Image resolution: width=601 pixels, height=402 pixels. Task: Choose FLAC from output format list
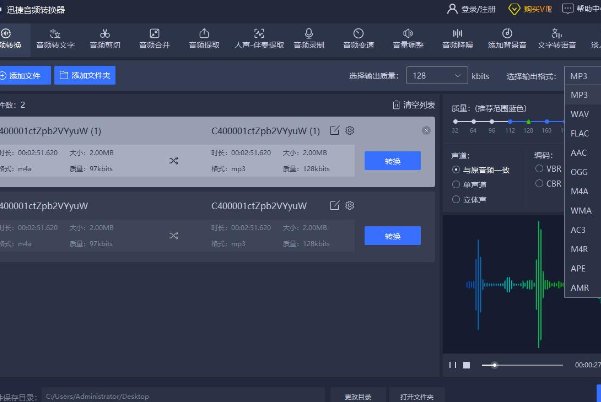(579, 133)
